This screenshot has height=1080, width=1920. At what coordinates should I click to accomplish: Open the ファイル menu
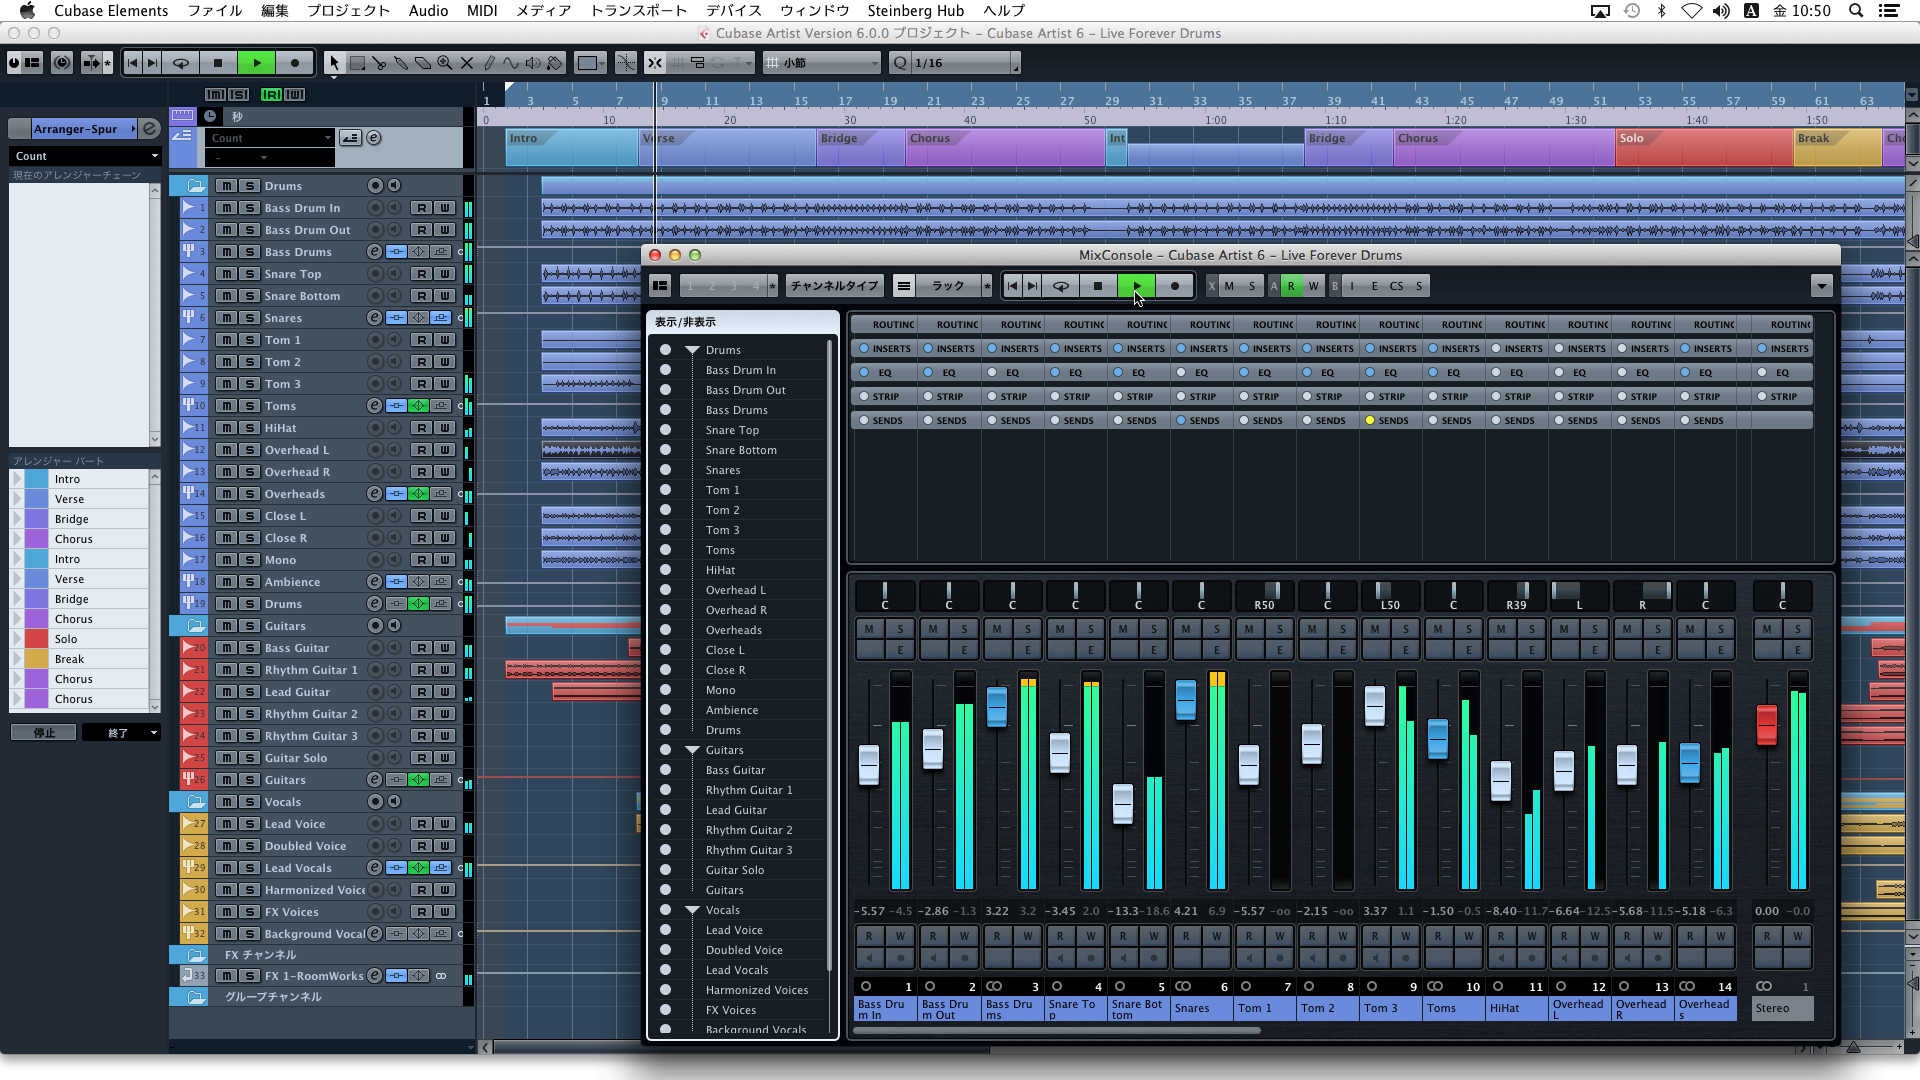coord(214,11)
